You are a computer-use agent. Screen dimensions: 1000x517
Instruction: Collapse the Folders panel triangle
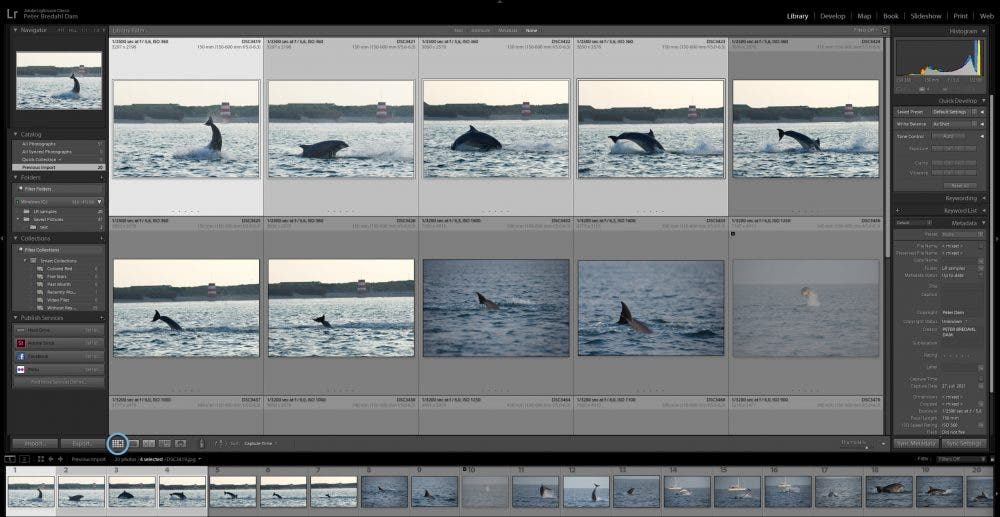(15, 177)
